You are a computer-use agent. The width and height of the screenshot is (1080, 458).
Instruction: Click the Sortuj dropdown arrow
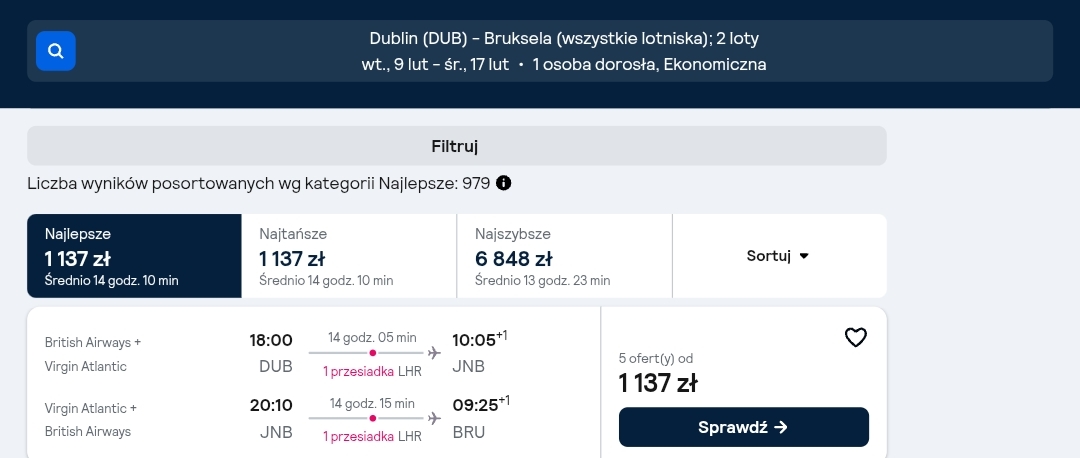pos(804,256)
